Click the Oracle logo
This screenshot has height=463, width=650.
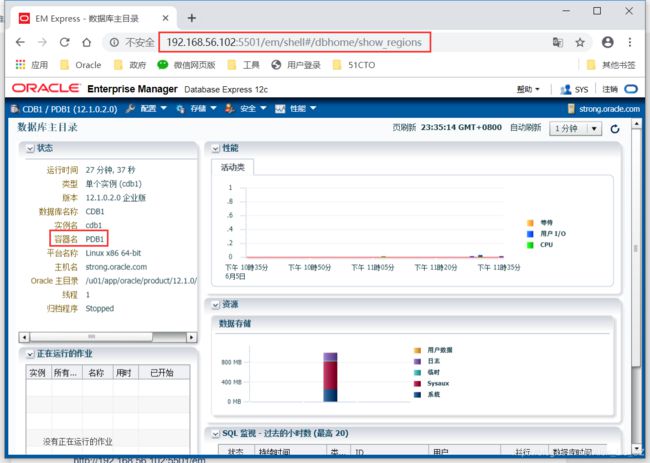[x=46, y=88]
